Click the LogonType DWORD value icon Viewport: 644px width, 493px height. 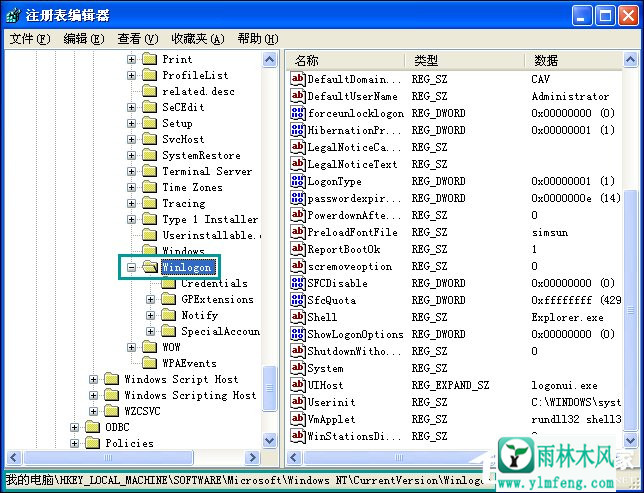coord(298,181)
